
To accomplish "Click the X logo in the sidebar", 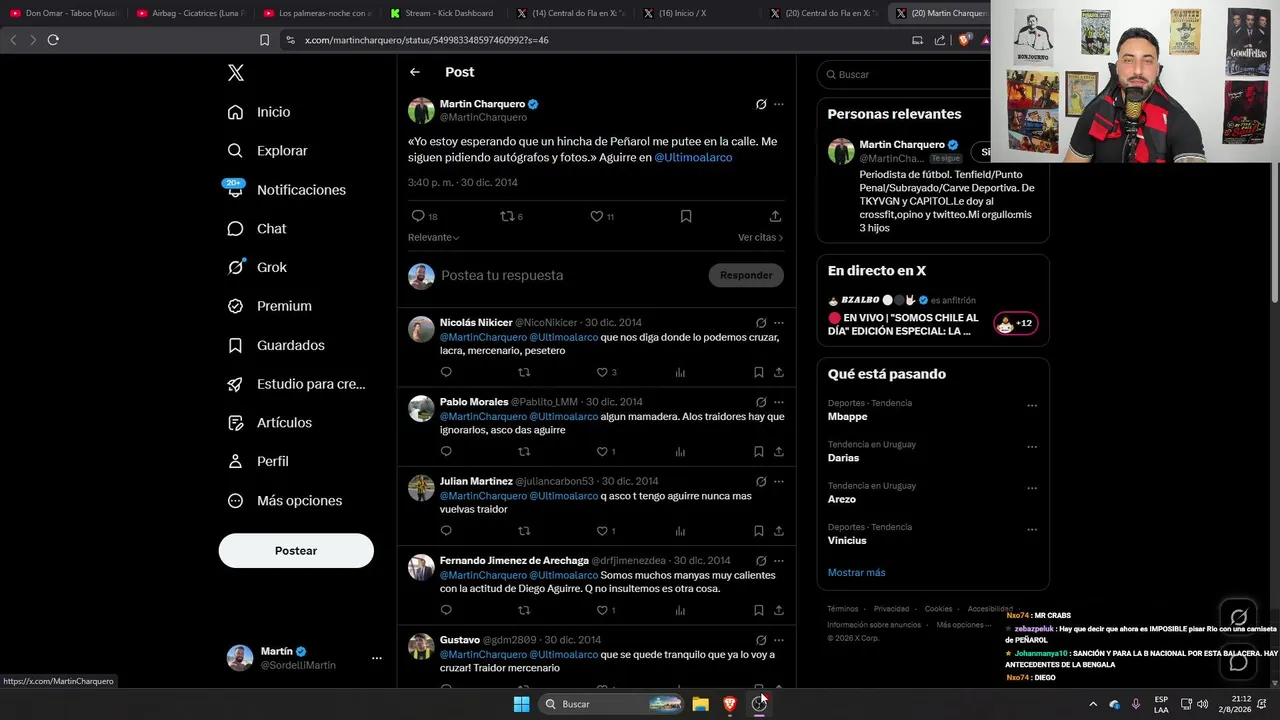I will 235,73.
